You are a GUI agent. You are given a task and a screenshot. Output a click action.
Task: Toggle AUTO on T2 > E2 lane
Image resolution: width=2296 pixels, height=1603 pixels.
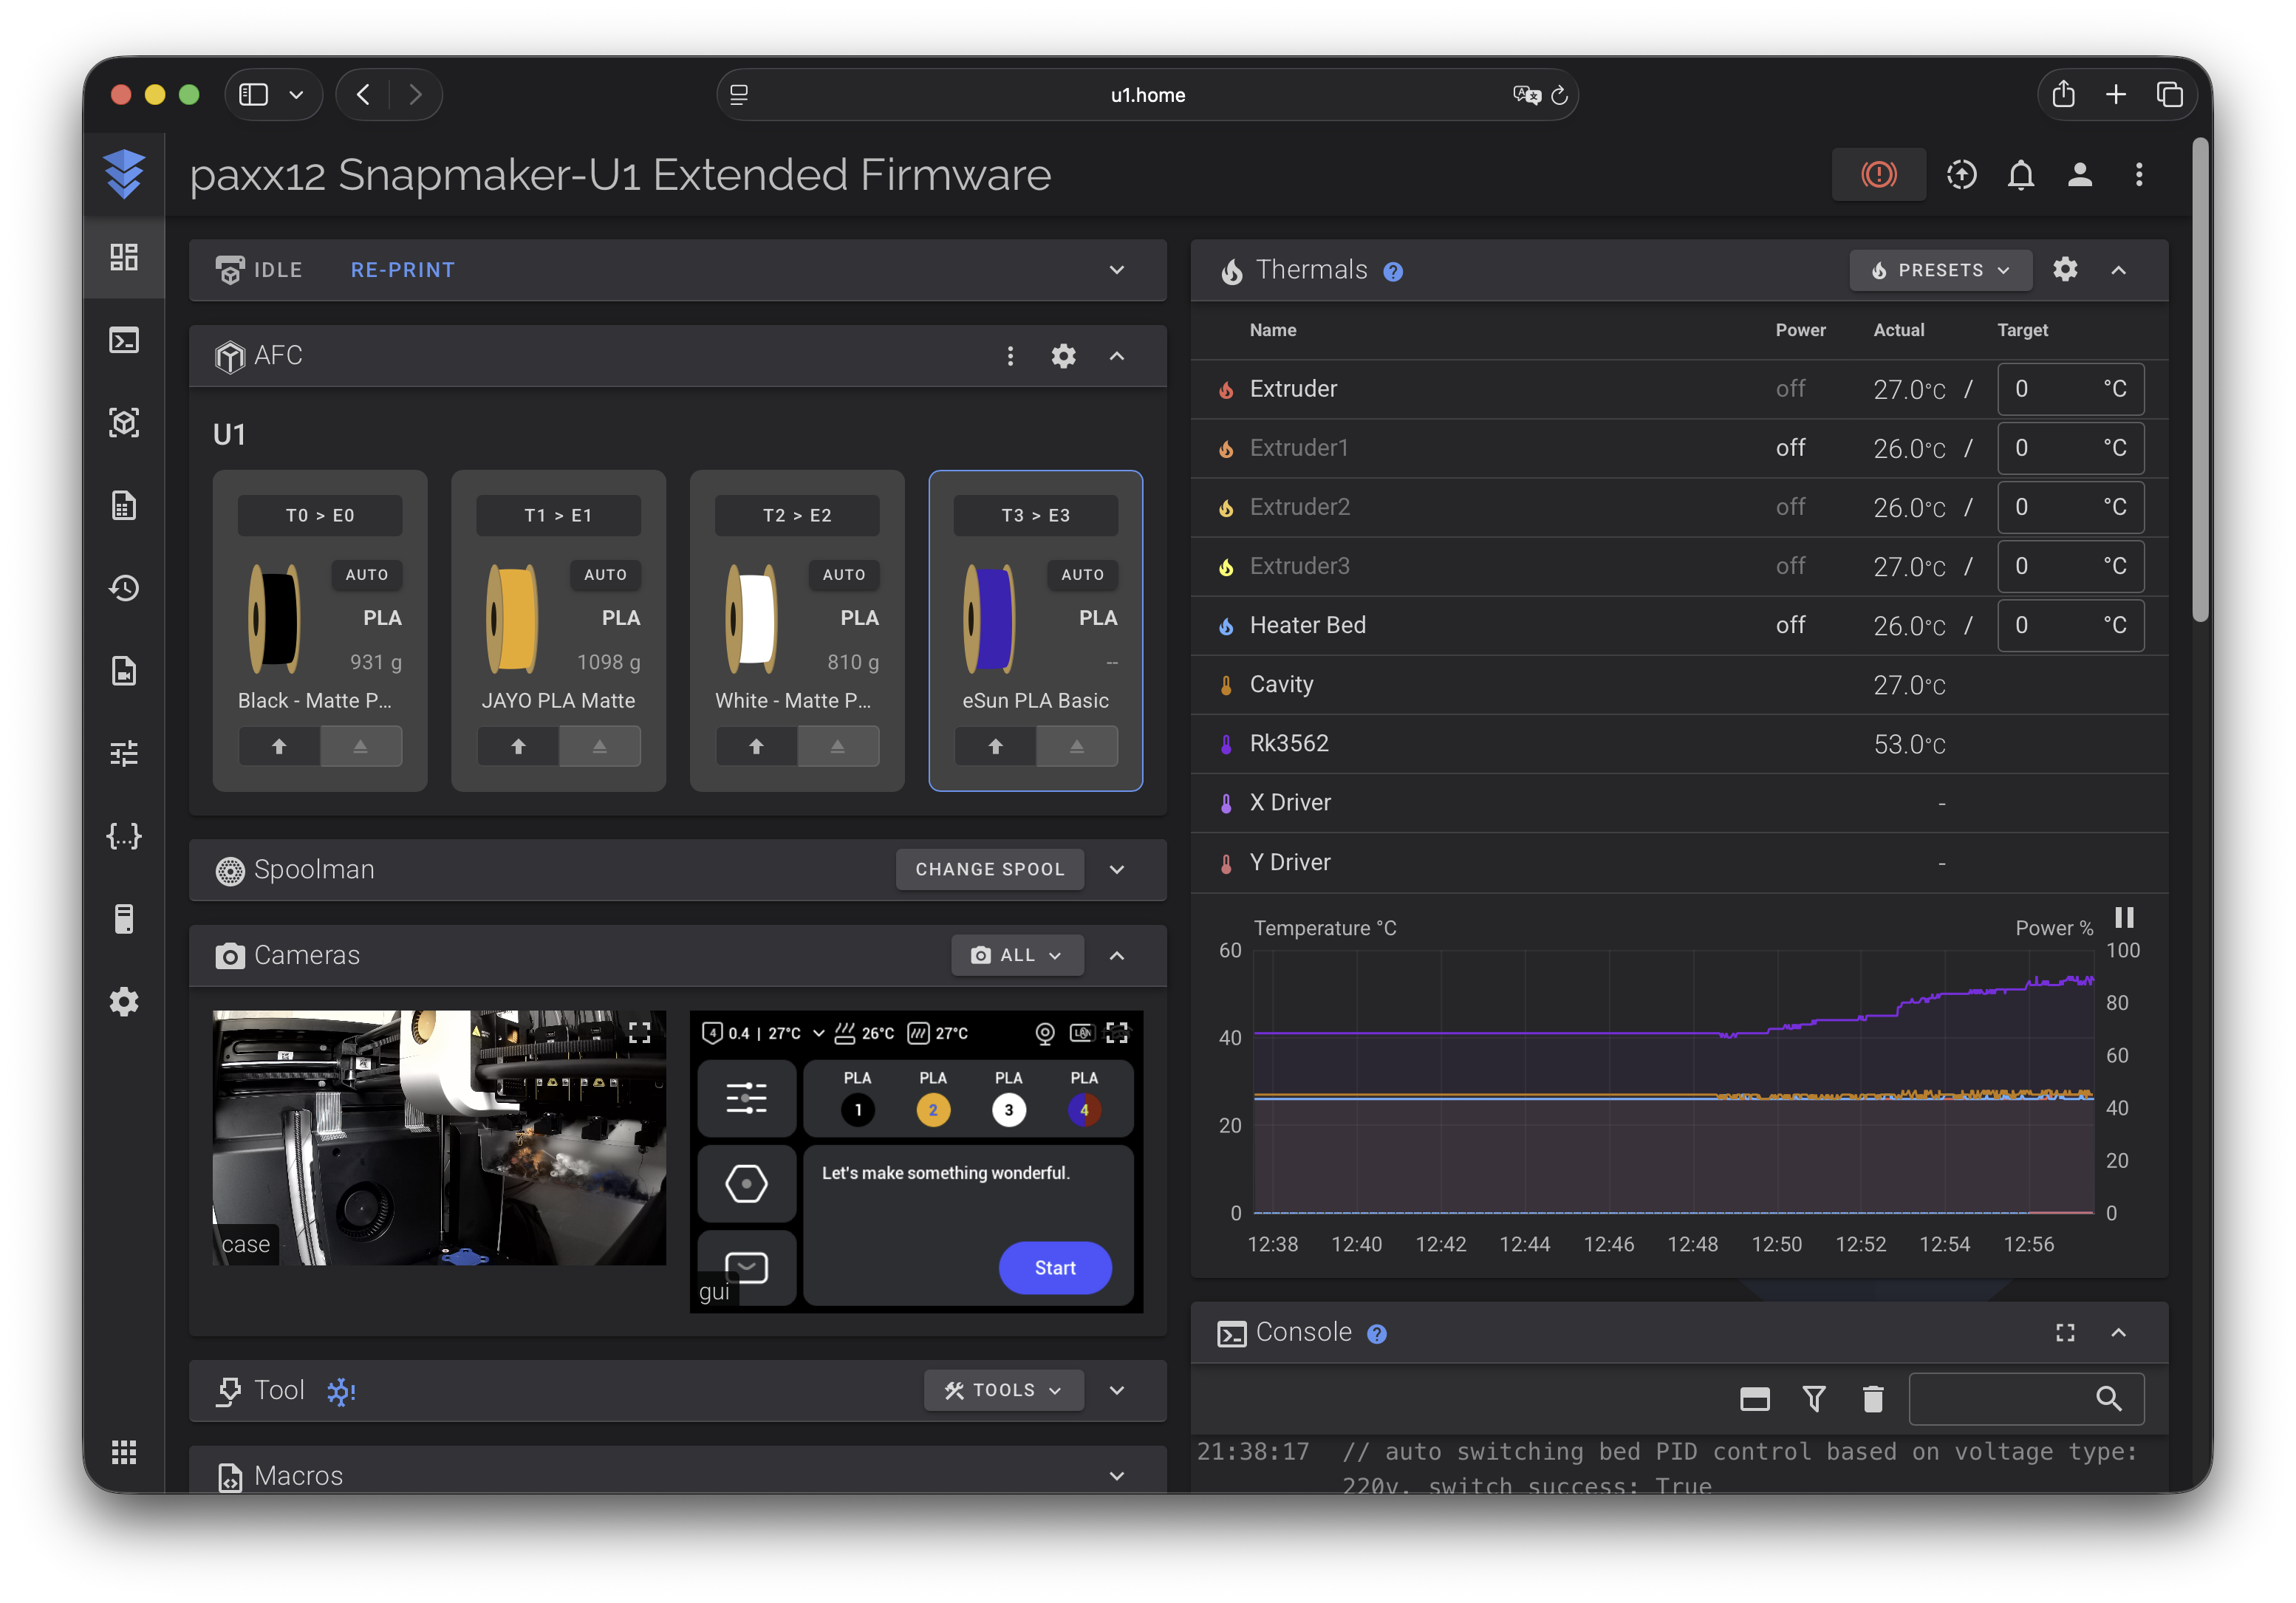point(844,575)
